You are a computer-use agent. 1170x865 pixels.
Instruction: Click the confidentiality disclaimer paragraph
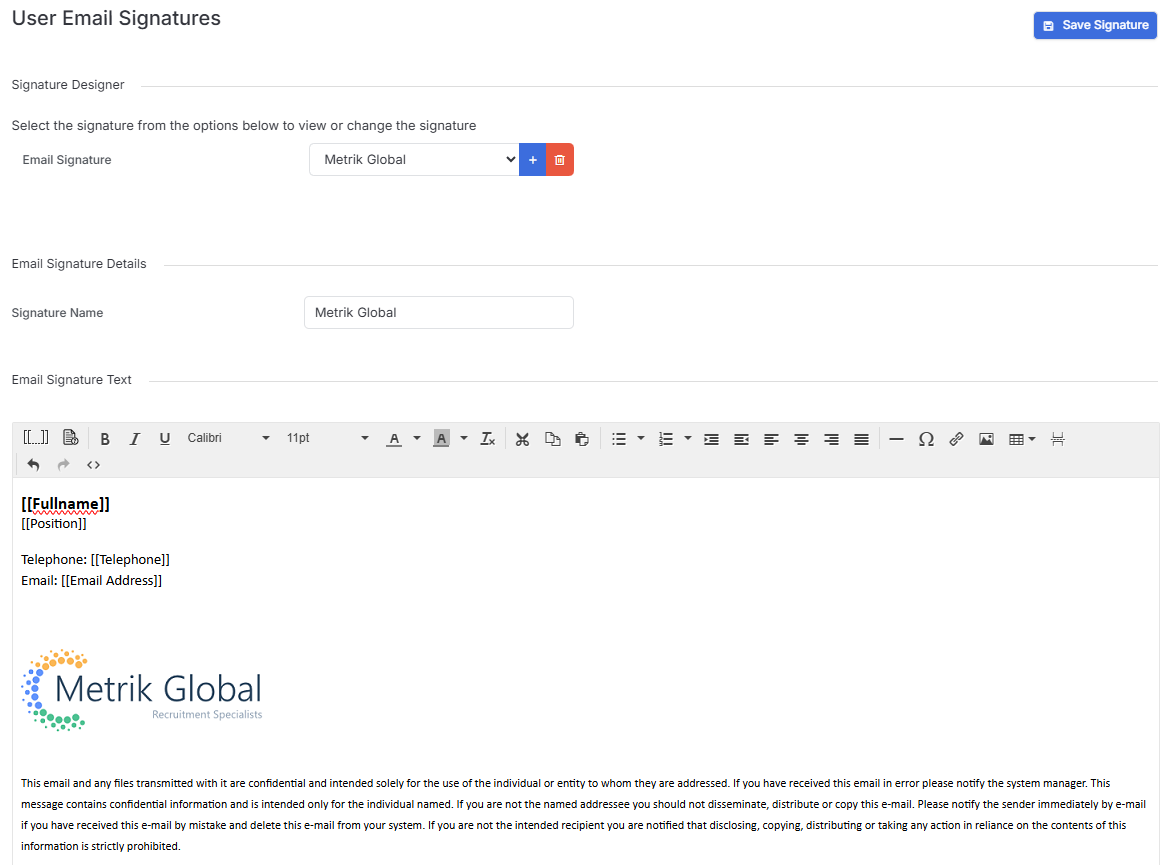click(x=584, y=814)
